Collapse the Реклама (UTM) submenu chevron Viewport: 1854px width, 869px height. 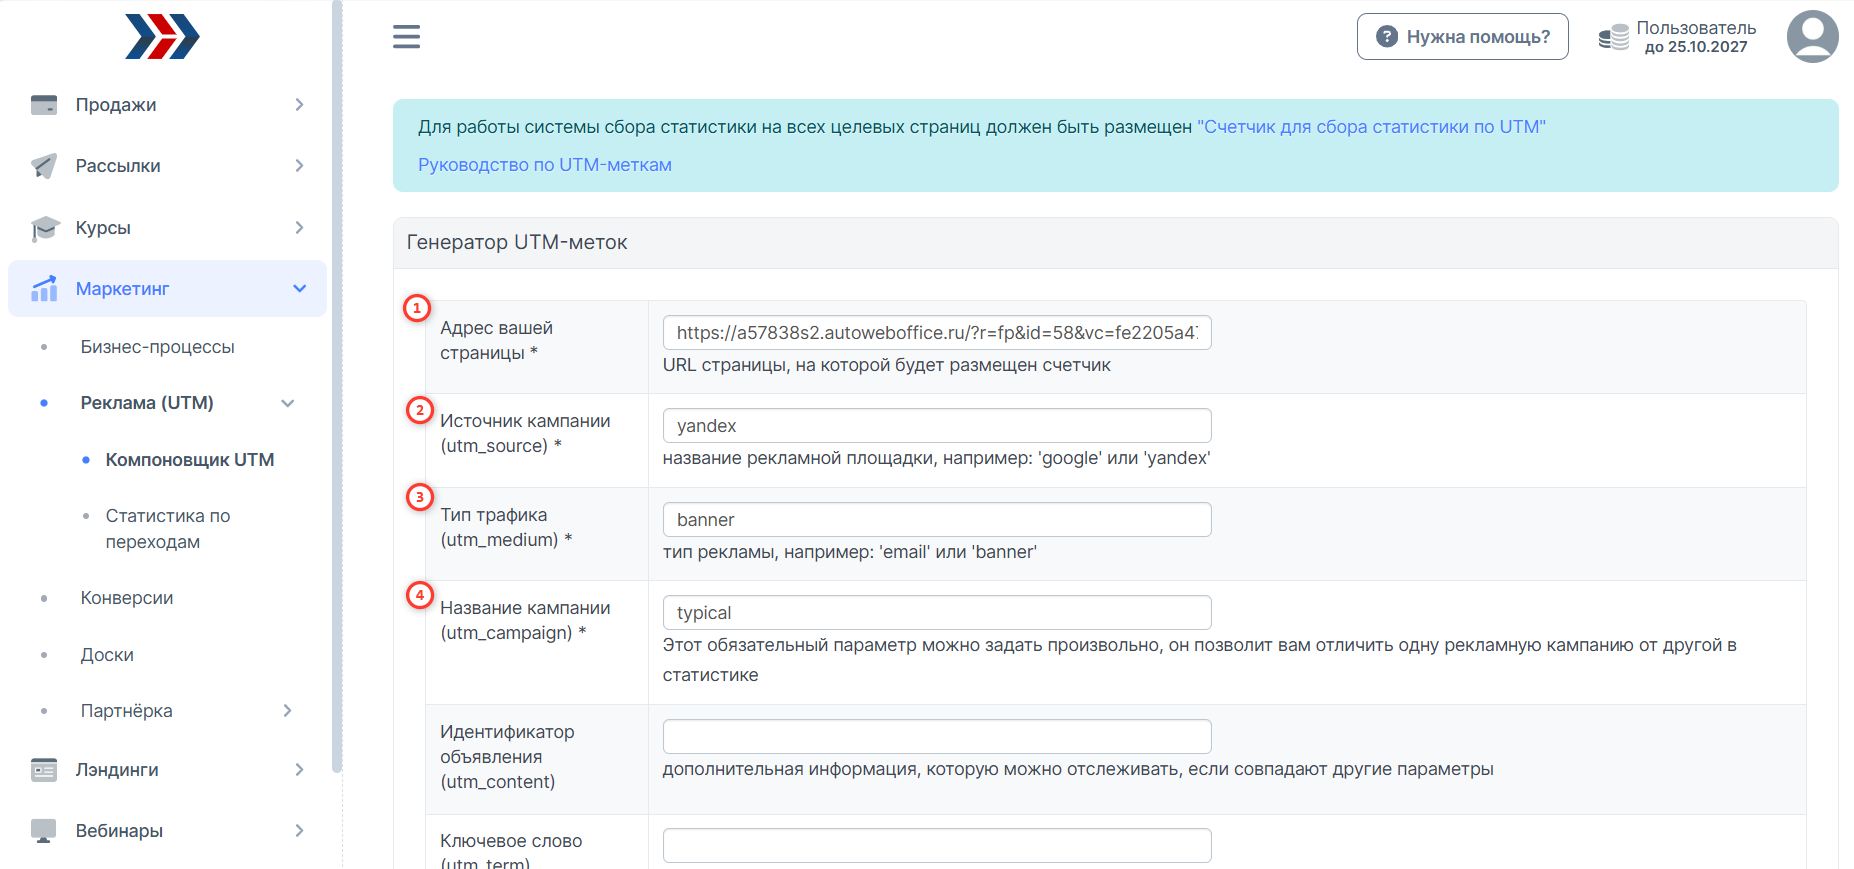pyautogui.click(x=288, y=404)
